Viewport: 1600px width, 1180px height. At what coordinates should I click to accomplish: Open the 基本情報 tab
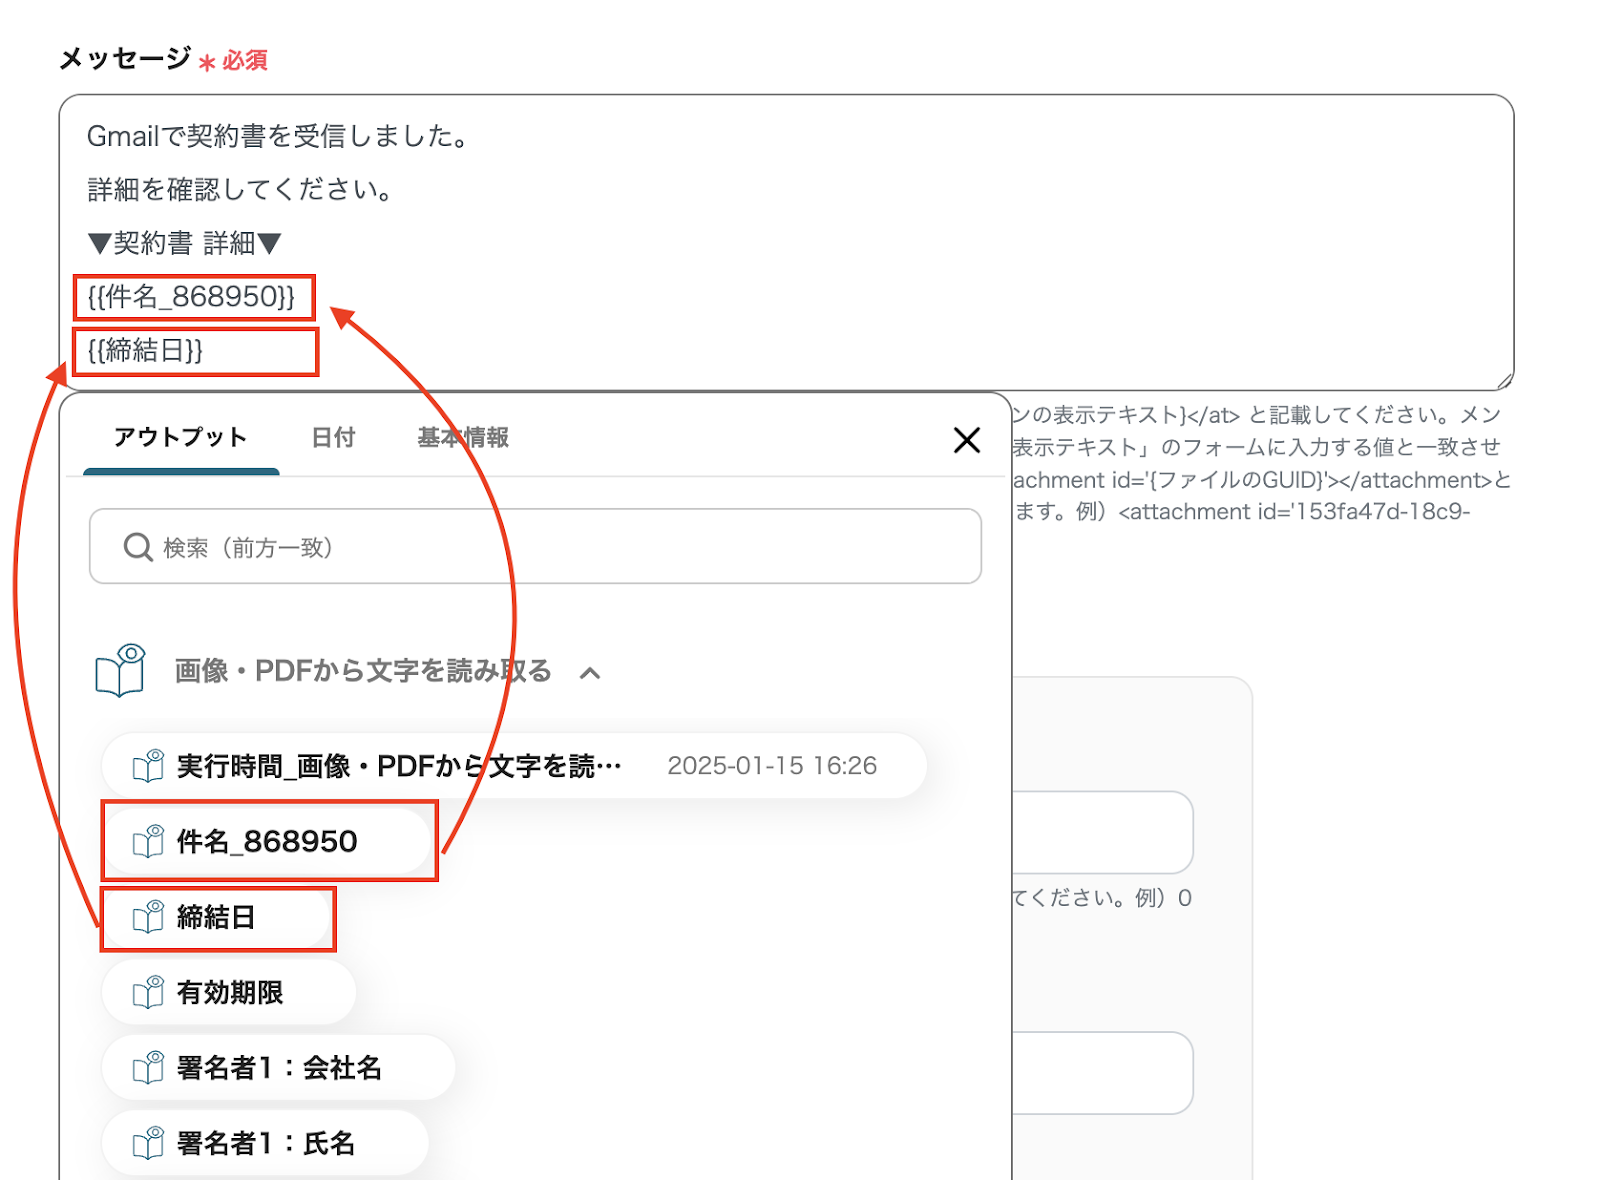[x=463, y=438]
